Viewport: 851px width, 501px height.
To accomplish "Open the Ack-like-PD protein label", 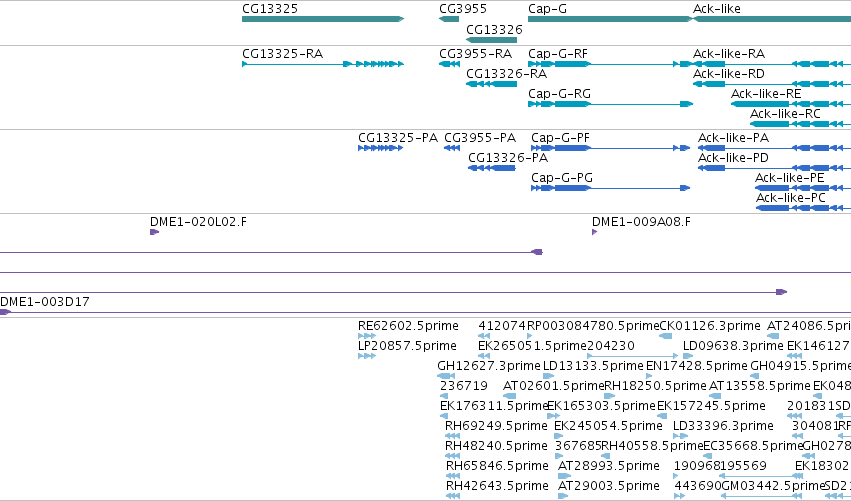I will tap(733, 158).
